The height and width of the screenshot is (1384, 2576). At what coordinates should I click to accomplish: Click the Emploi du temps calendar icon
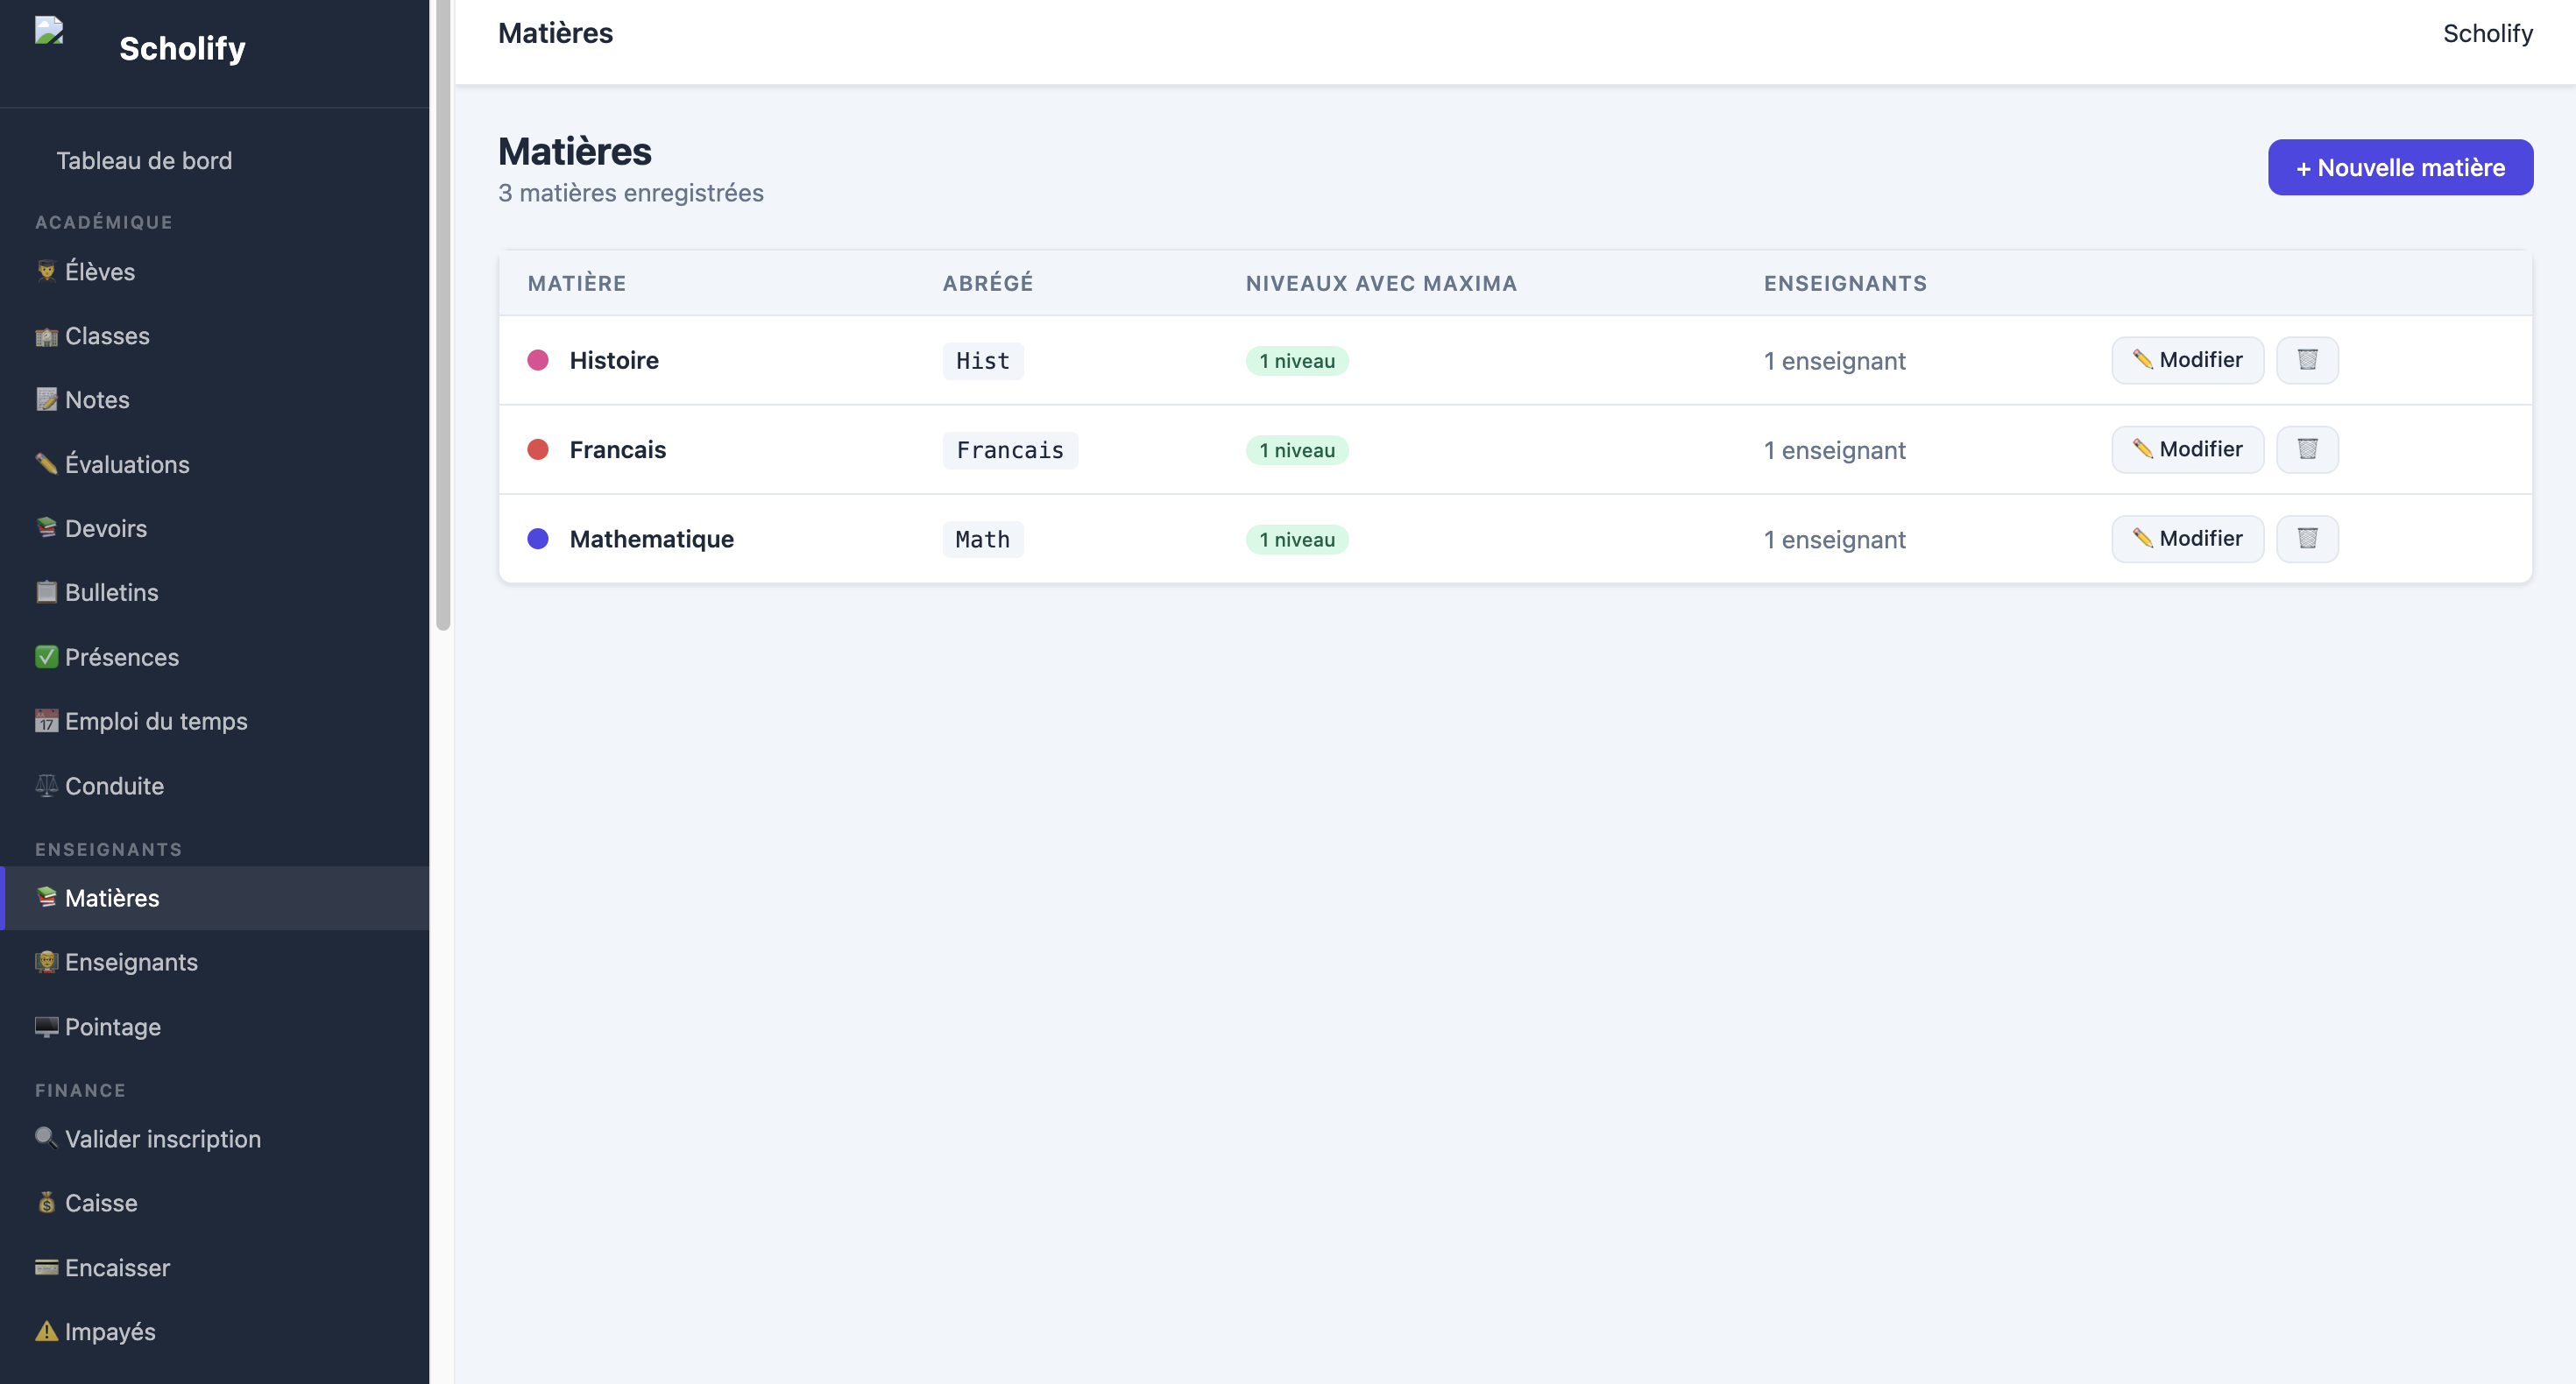tap(46, 721)
